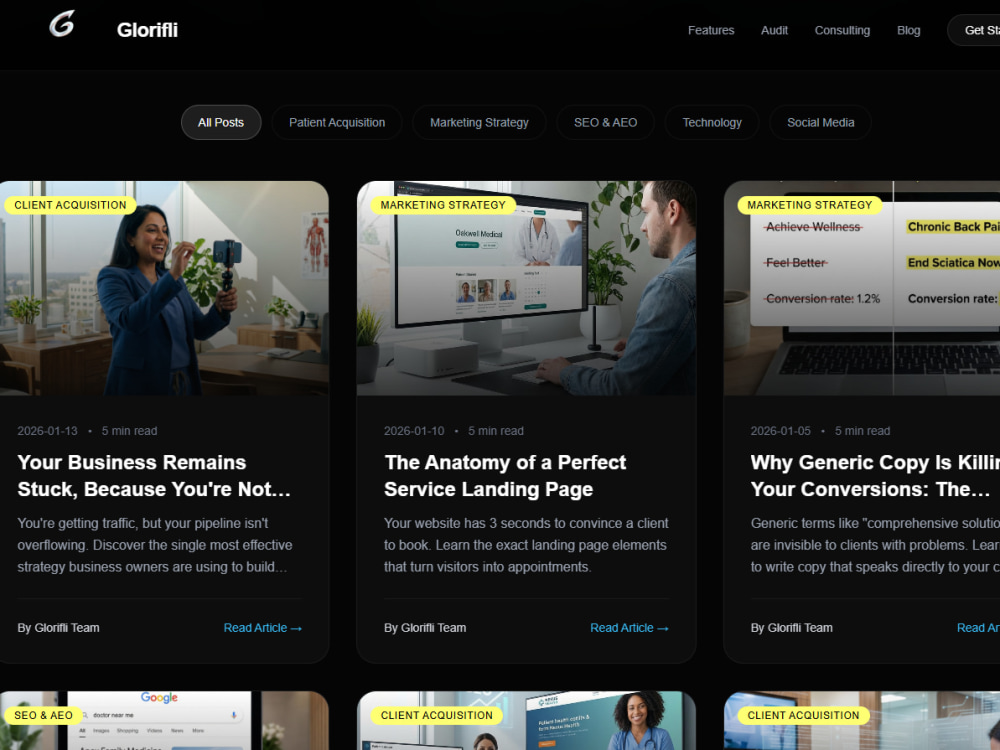Click Client Acquisition tag on bottom middle card
Image resolution: width=1000 pixels, height=750 pixels.
[436, 715]
